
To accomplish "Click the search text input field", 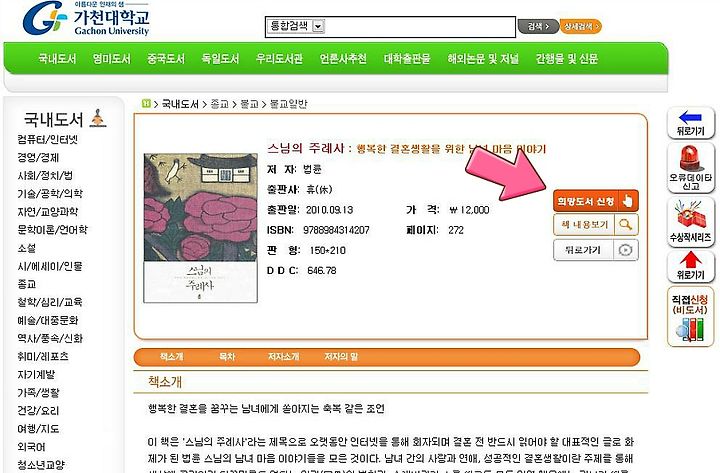I will (x=420, y=27).
